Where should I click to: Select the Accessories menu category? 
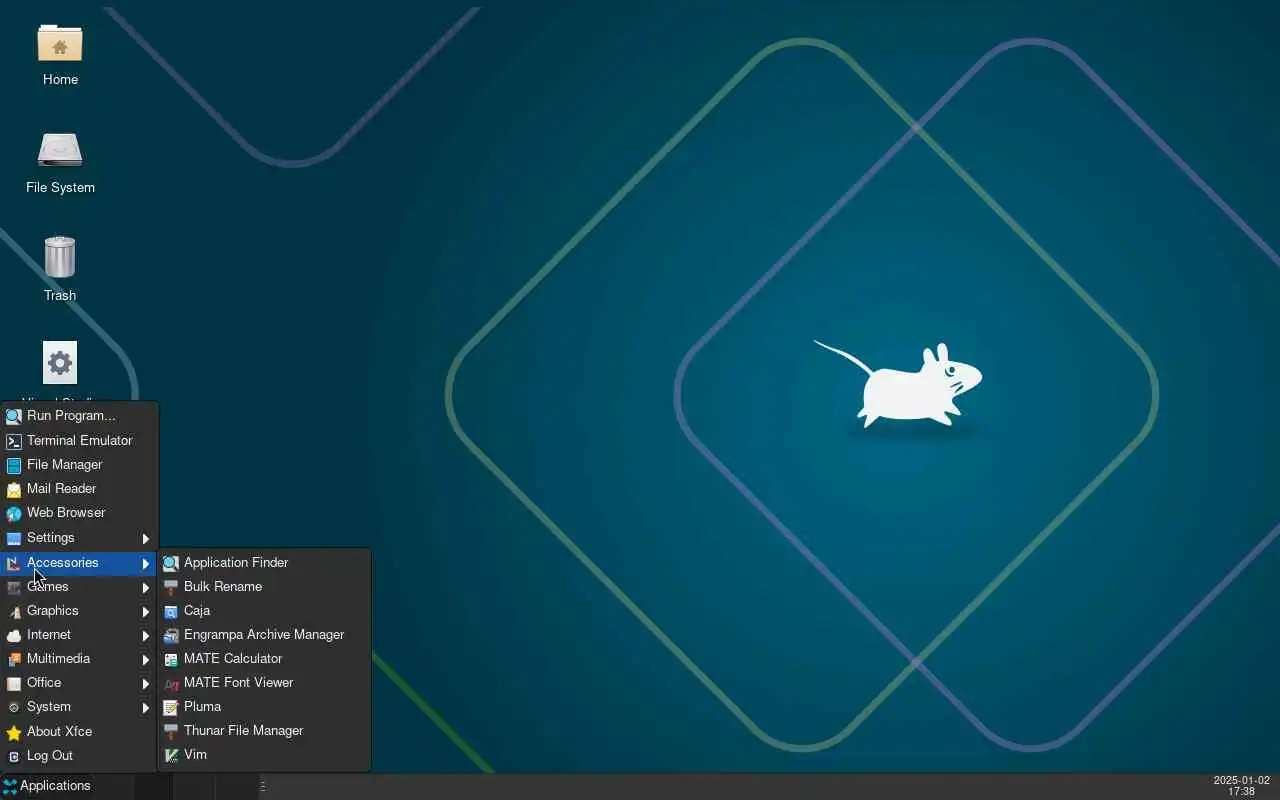[79, 563]
